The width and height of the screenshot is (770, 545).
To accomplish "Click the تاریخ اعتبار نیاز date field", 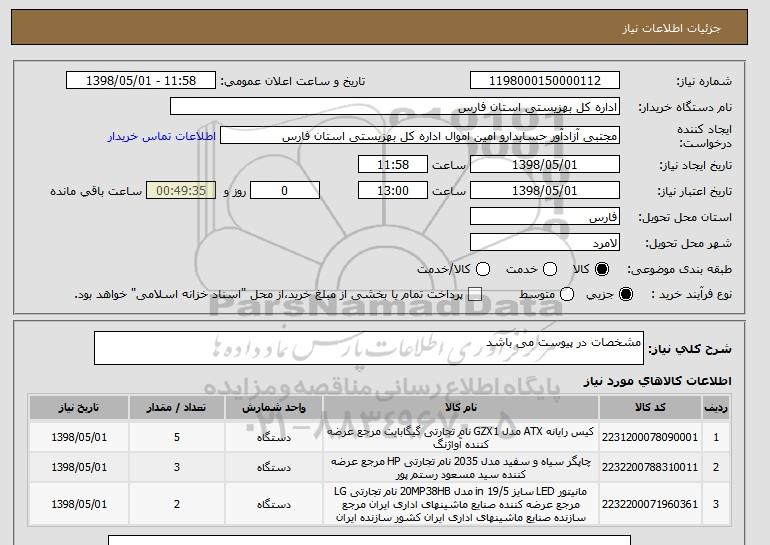I will (545, 191).
